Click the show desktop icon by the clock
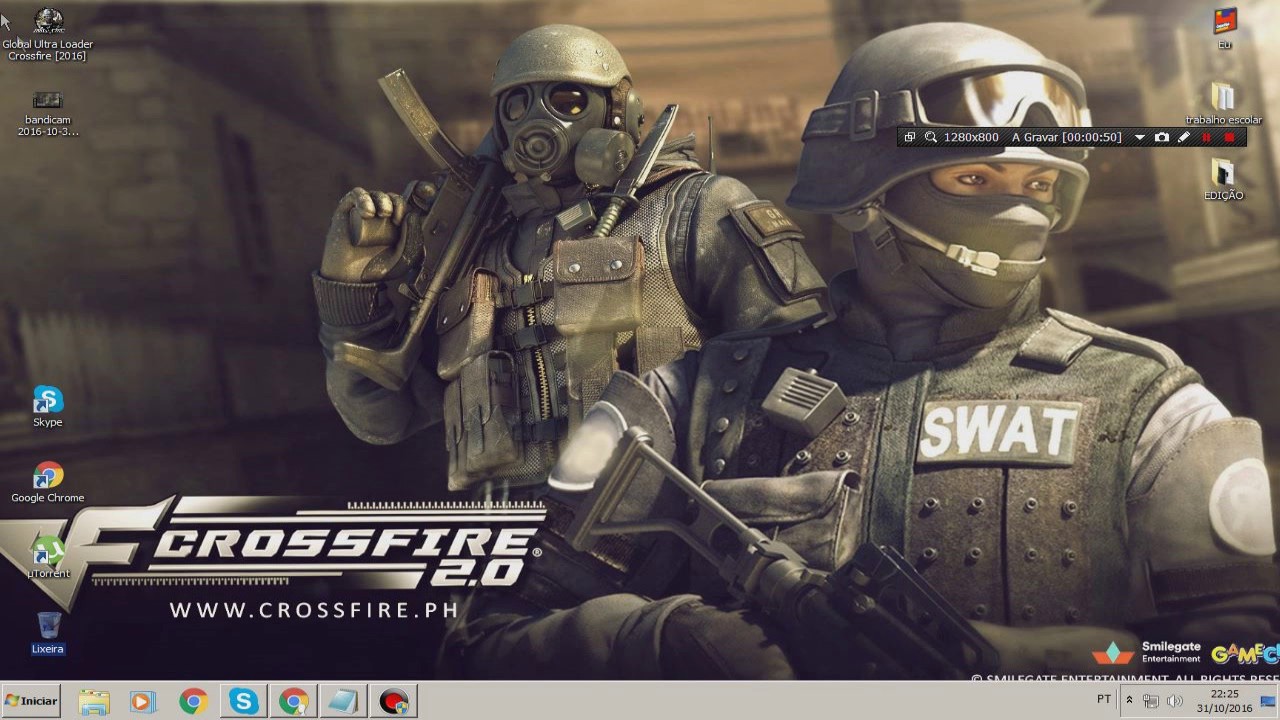Image resolution: width=1280 pixels, height=720 pixels. click(x=1268, y=701)
